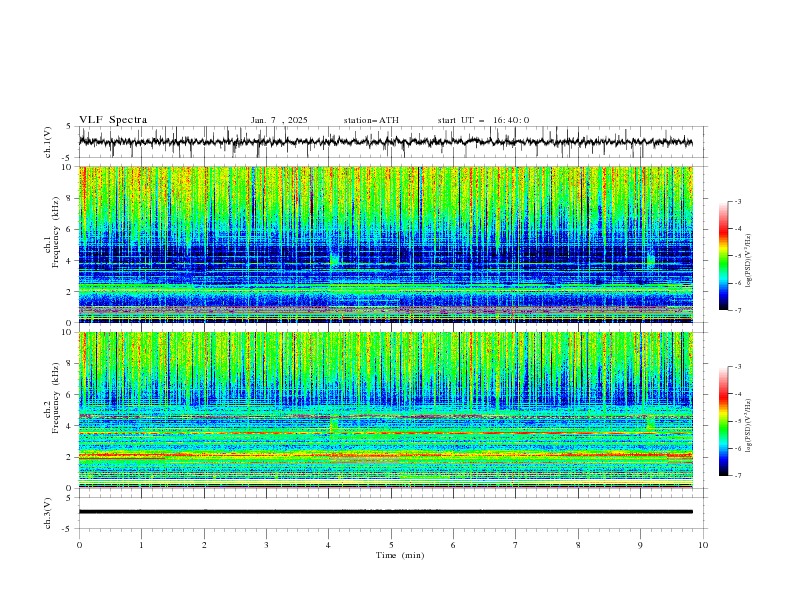The height and width of the screenshot is (612, 792).
Task: Click the ch.1 Frequency (kHz) axis label
Action: click(51, 232)
